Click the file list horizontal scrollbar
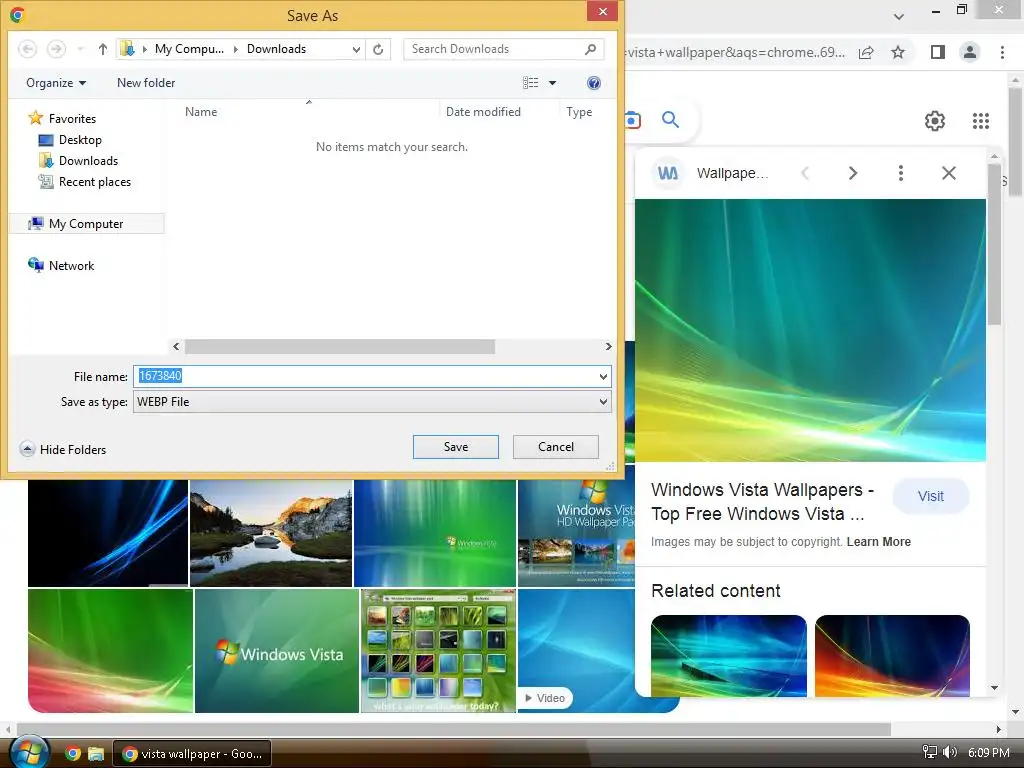 pos(340,347)
